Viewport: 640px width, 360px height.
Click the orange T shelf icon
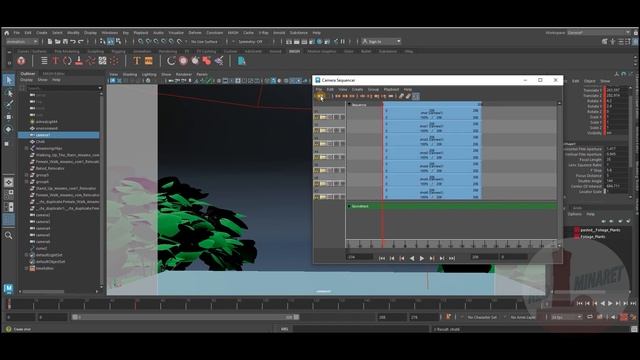(137, 61)
